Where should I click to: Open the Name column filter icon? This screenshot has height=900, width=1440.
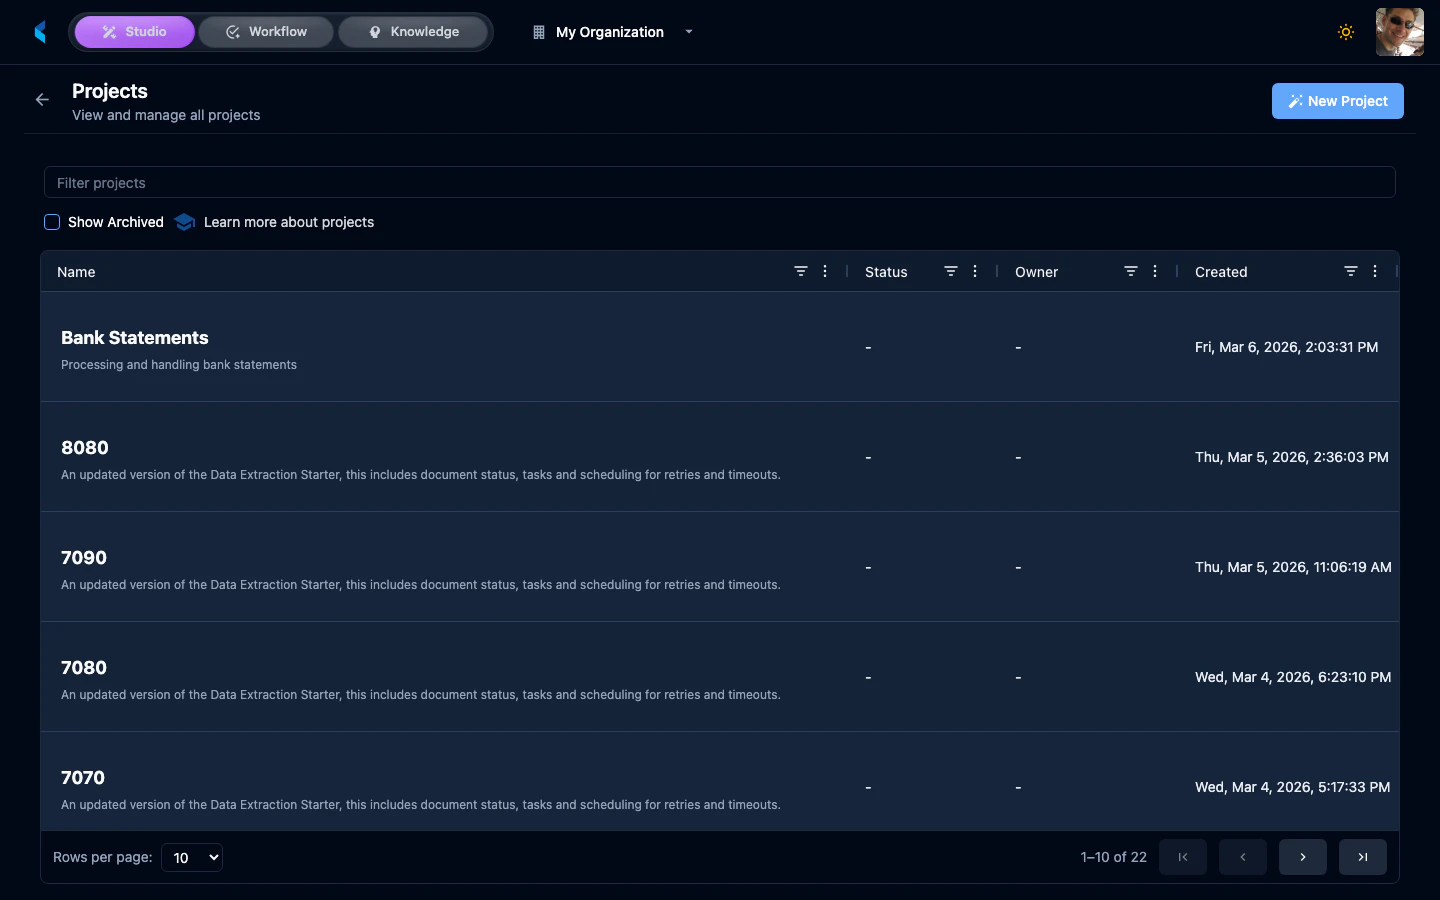point(801,271)
